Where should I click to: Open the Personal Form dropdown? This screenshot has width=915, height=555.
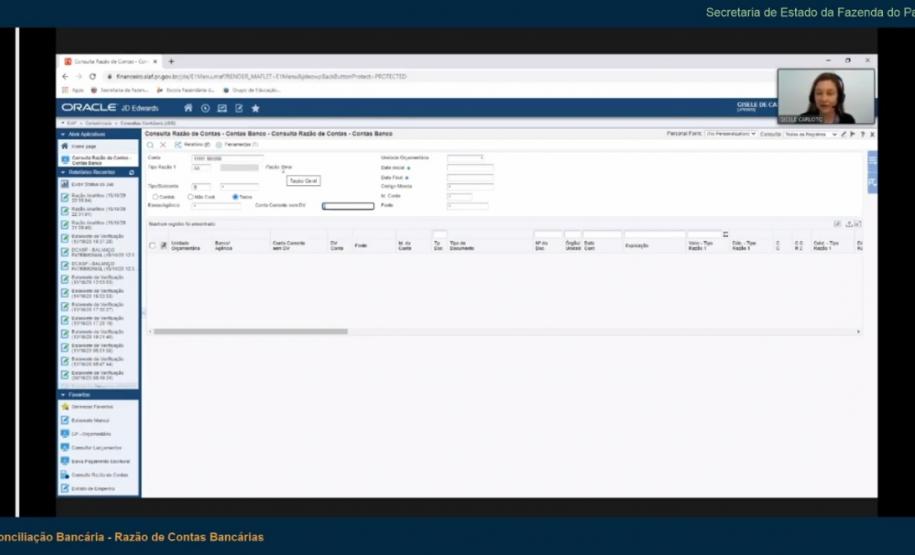730,134
